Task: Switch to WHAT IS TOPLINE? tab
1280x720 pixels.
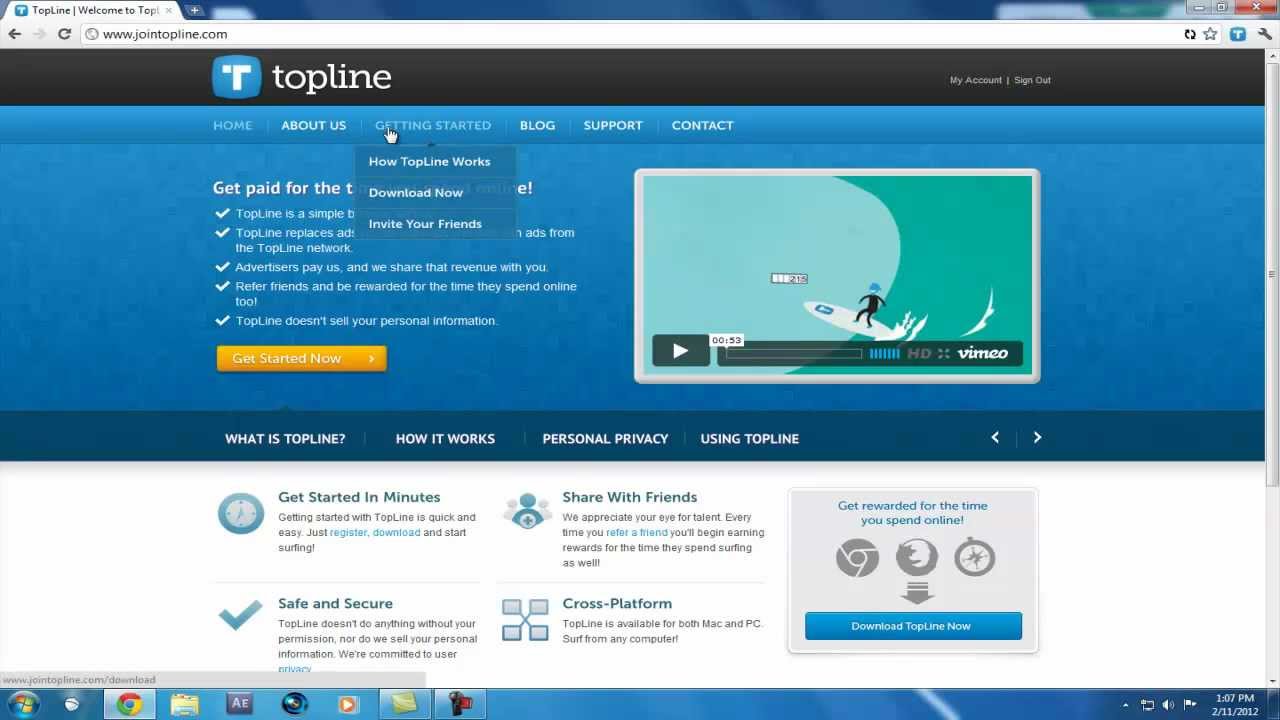Action: pyautogui.click(x=285, y=438)
